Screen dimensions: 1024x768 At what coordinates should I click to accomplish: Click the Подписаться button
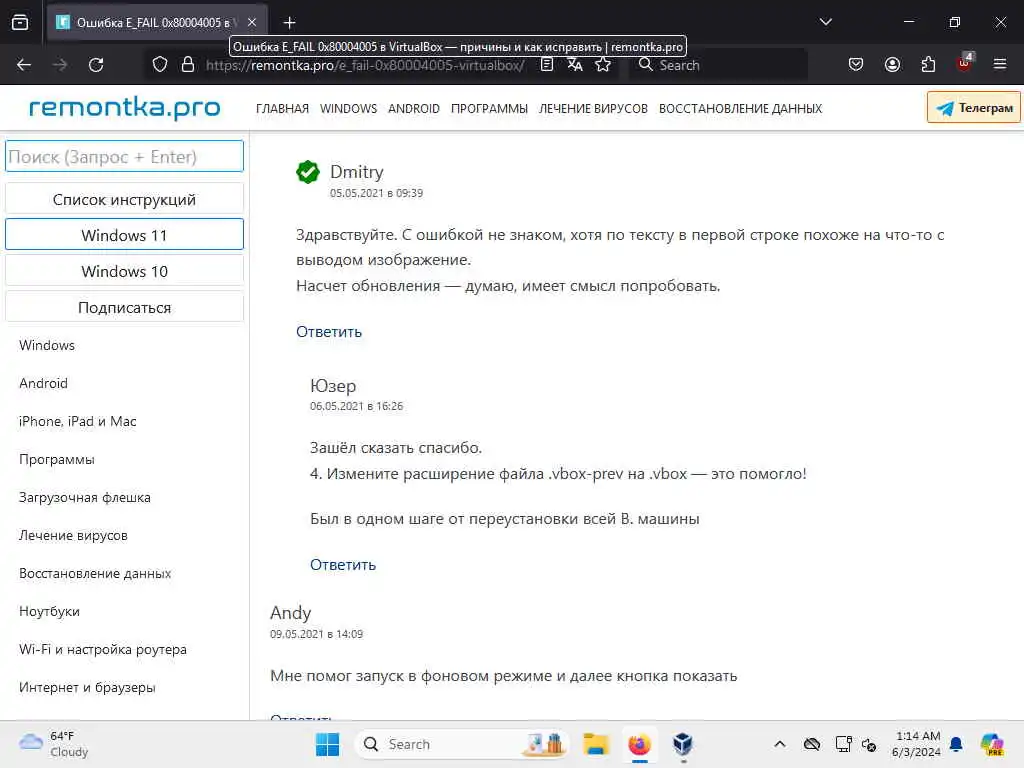(x=124, y=307)
